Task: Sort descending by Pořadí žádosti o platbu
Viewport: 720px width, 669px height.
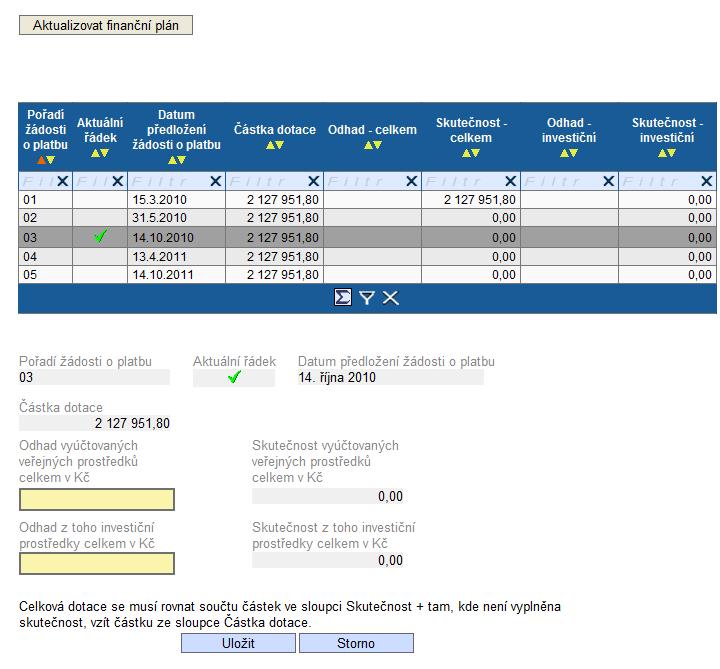Action: coord(51,160)
